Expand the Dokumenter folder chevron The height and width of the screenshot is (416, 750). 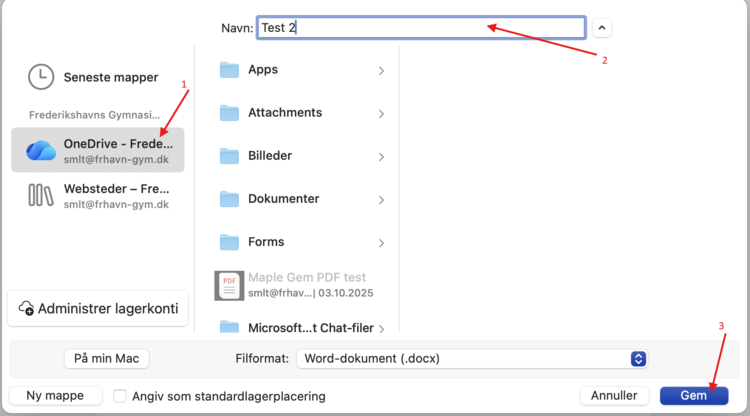pos(382,200)
